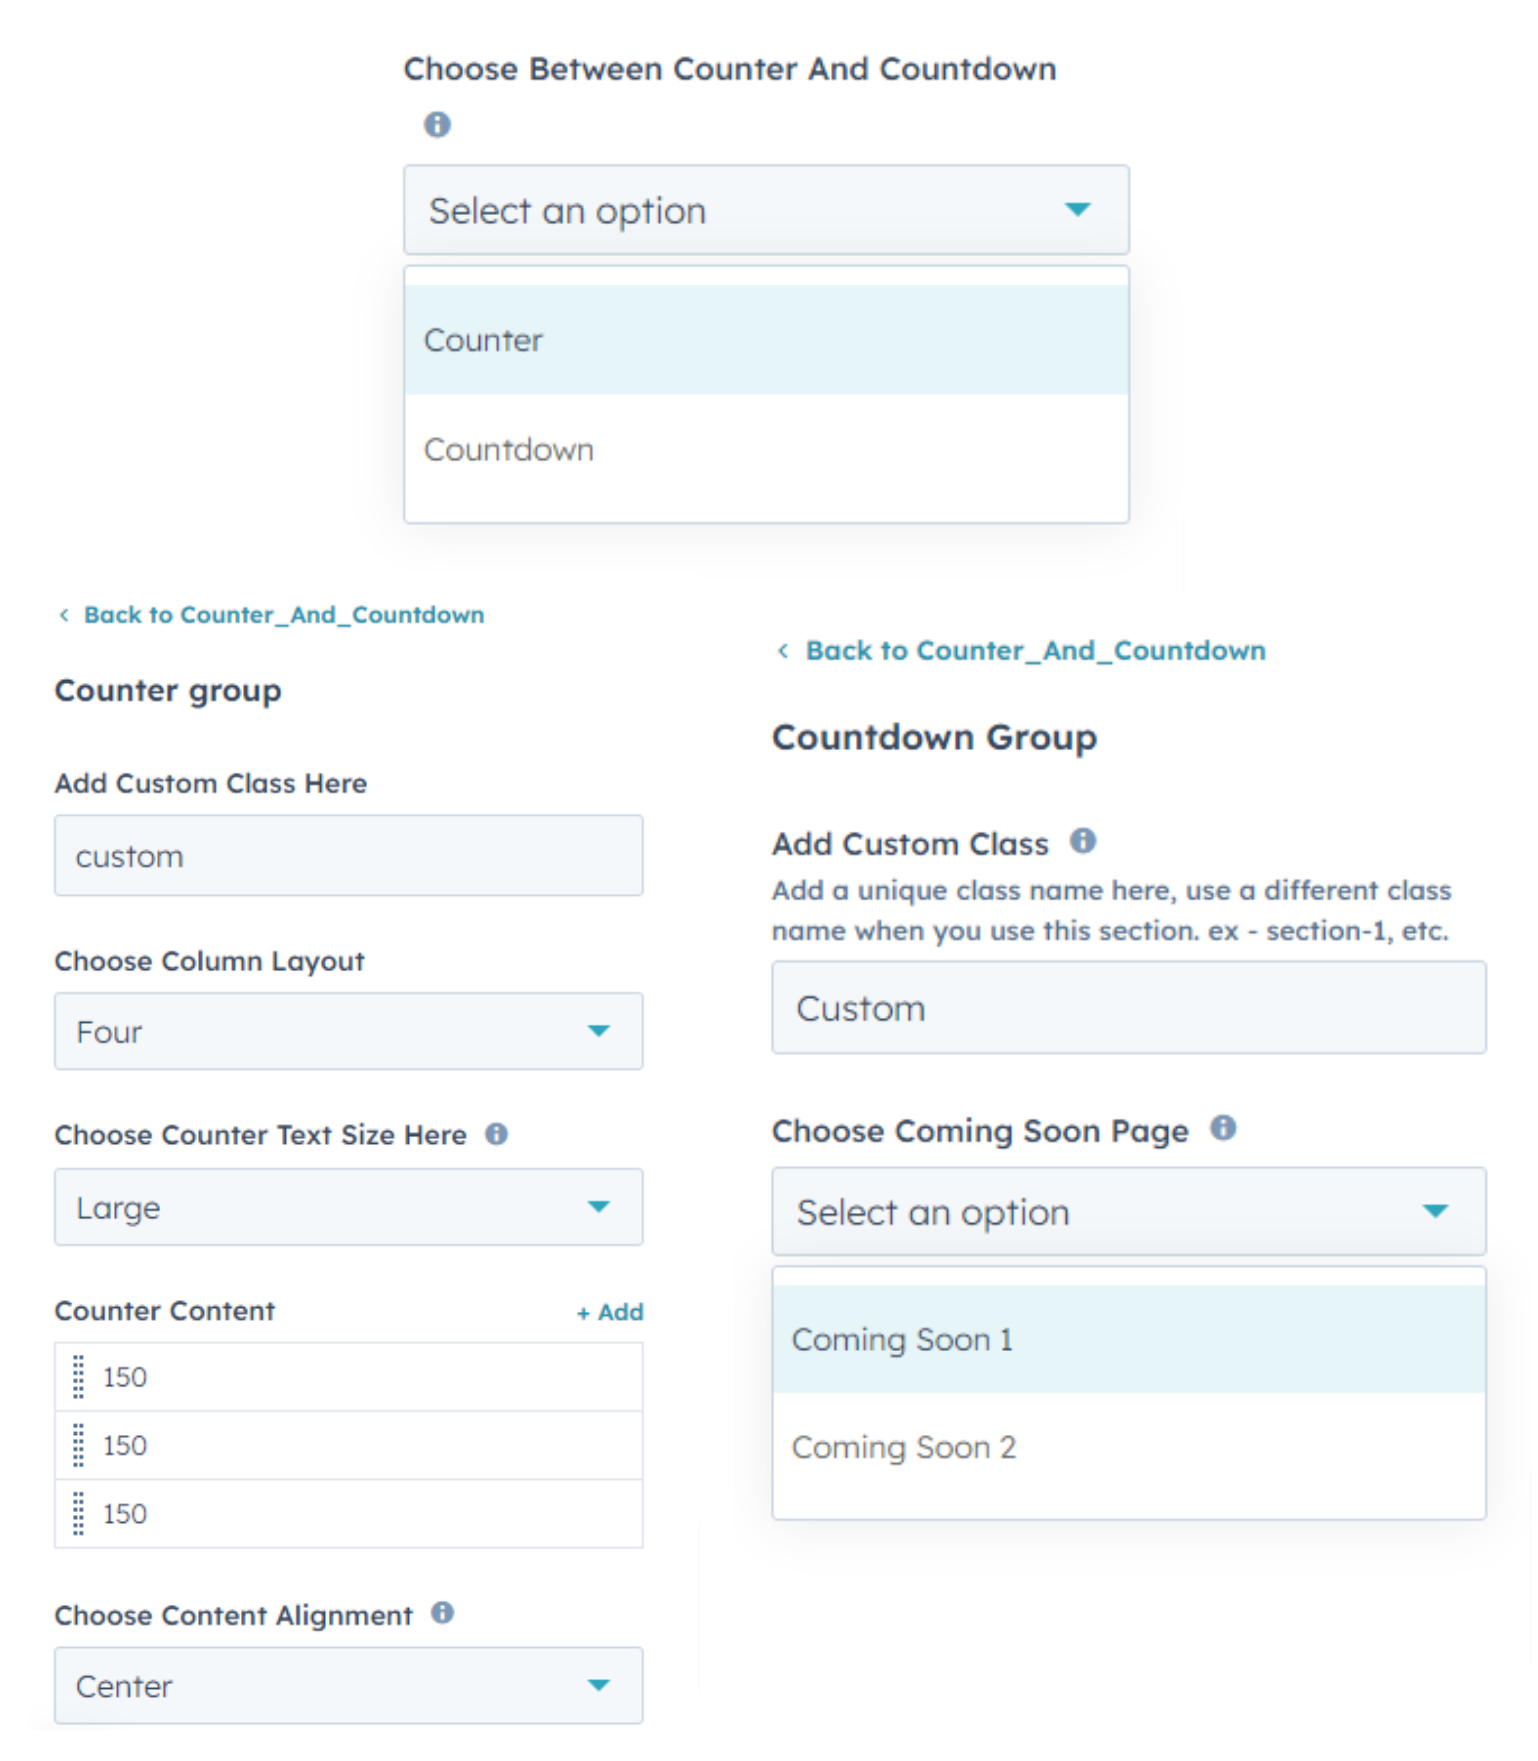Open the Choose Coming Soon Page dropdown

(1128, 1211)
